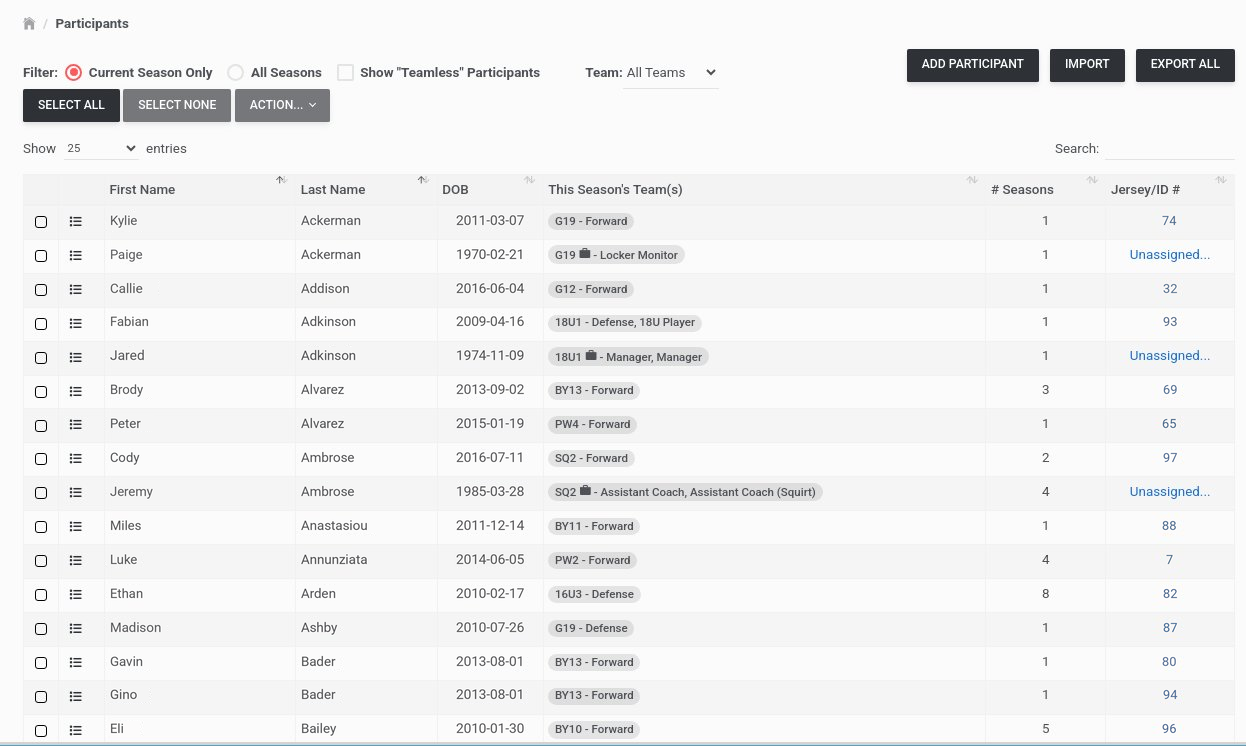This screenshot has height=746, width=1246.
Task: Open row menu icon for Paige Ackerman
Action: pos(75,255)
